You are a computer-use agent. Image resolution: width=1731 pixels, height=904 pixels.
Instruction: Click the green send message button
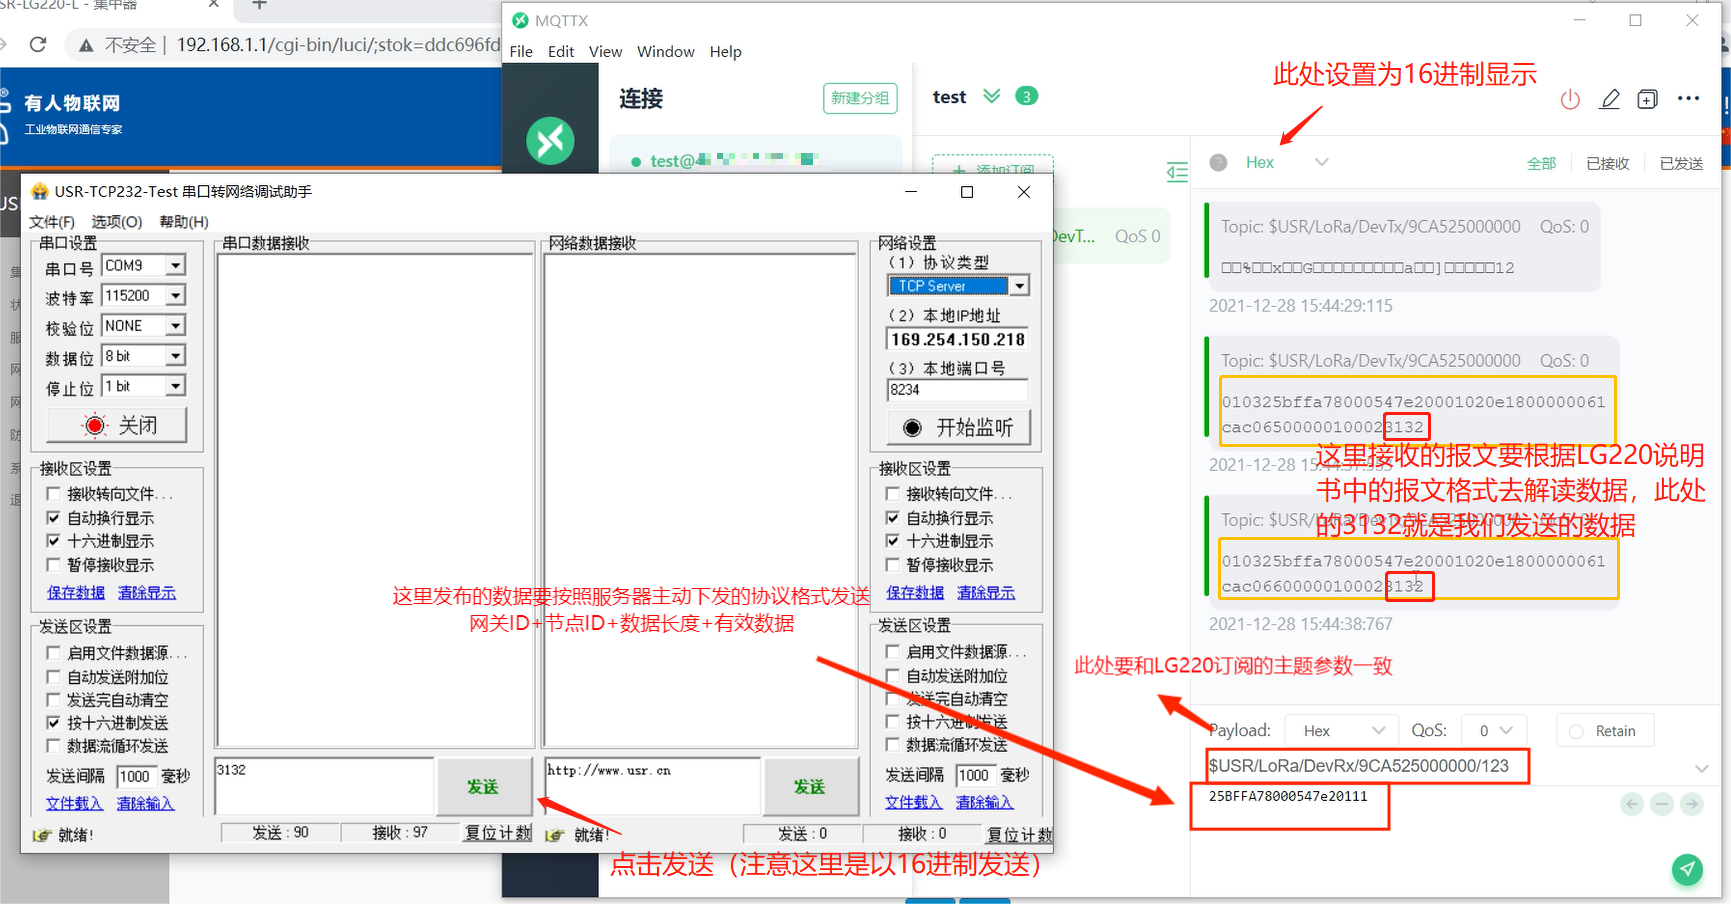pos(1687,869)
